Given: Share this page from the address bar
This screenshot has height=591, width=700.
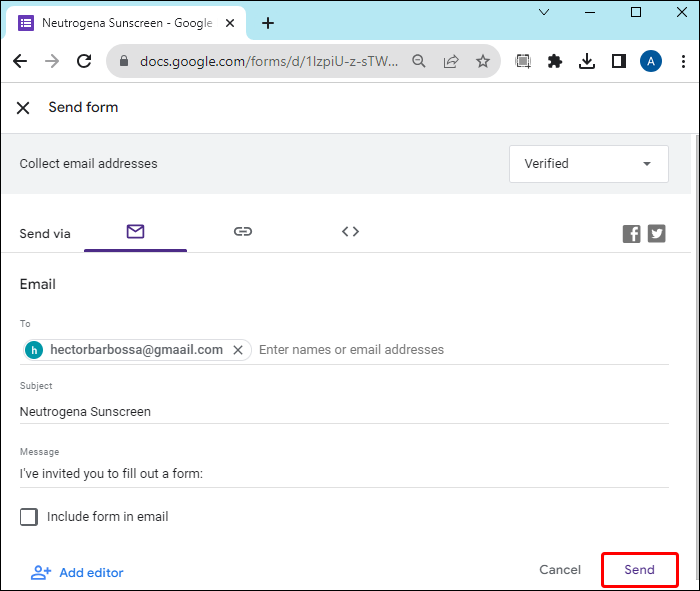Looking at the screenshot, I should tap(451, 61).
